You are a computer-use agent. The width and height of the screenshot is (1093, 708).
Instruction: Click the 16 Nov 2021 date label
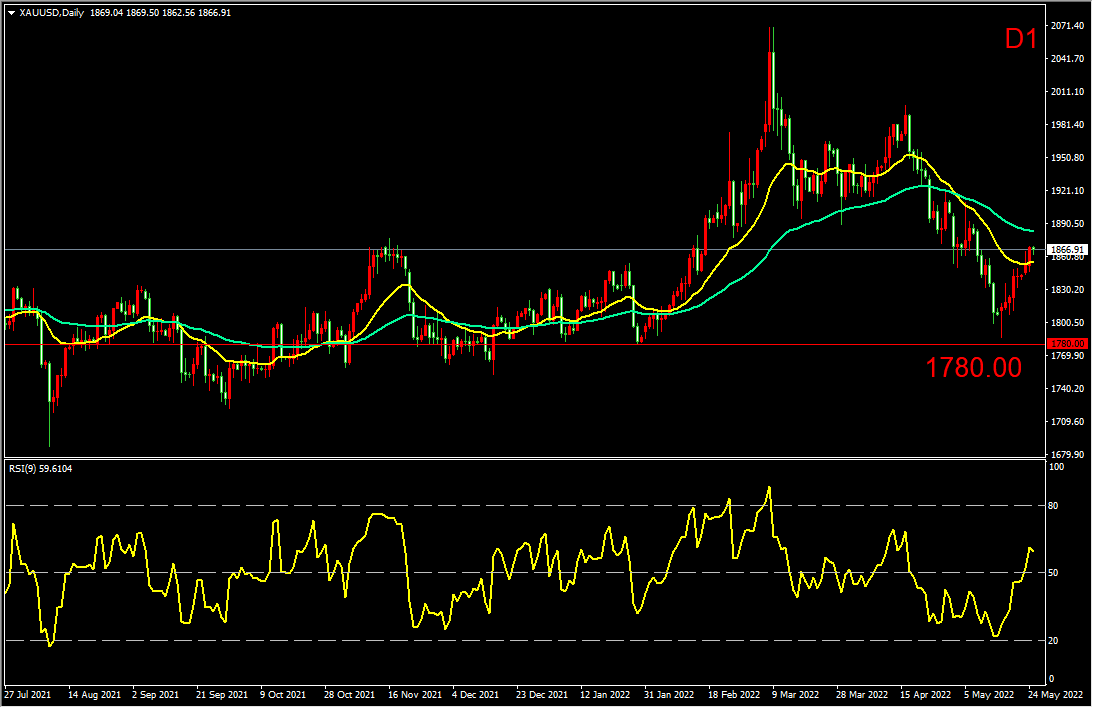[x=415, y=694]
